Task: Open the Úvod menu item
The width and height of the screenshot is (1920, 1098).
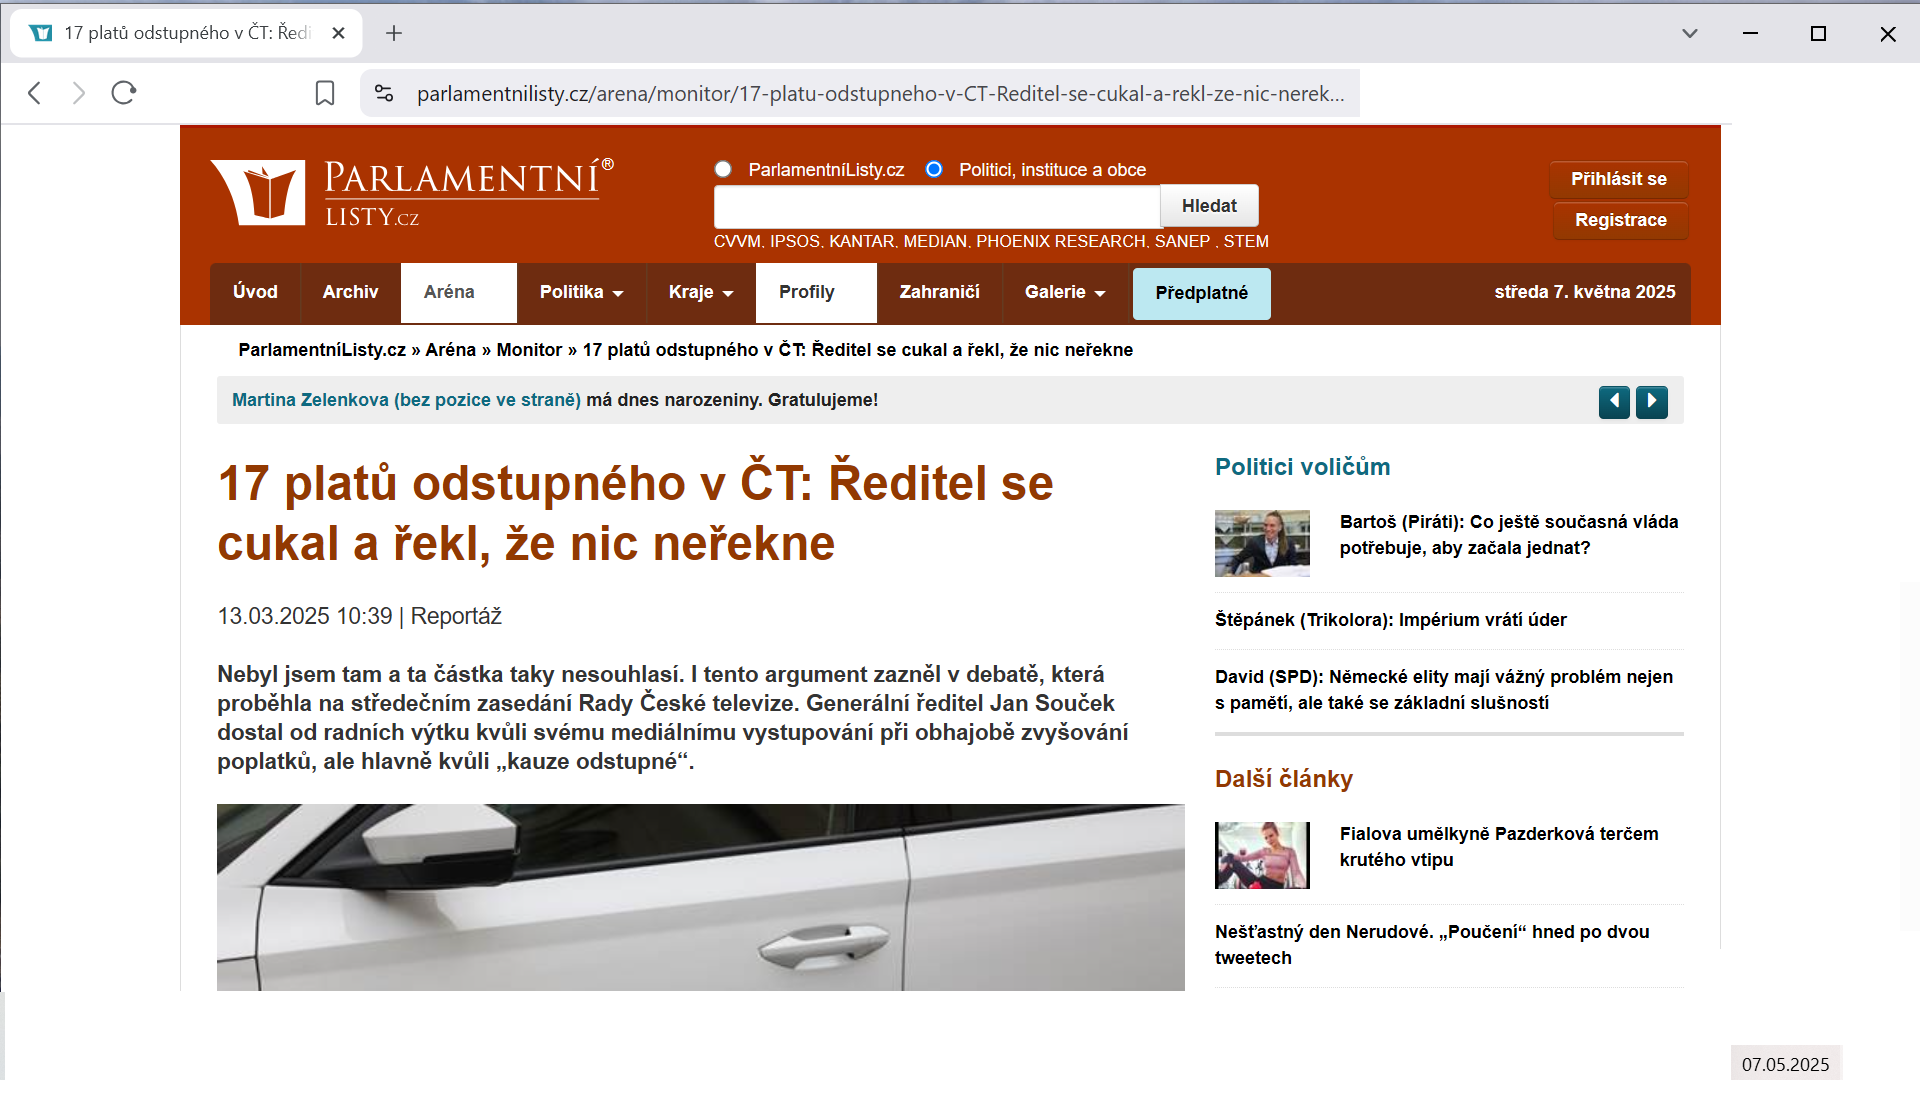Action: pos(255,292)
